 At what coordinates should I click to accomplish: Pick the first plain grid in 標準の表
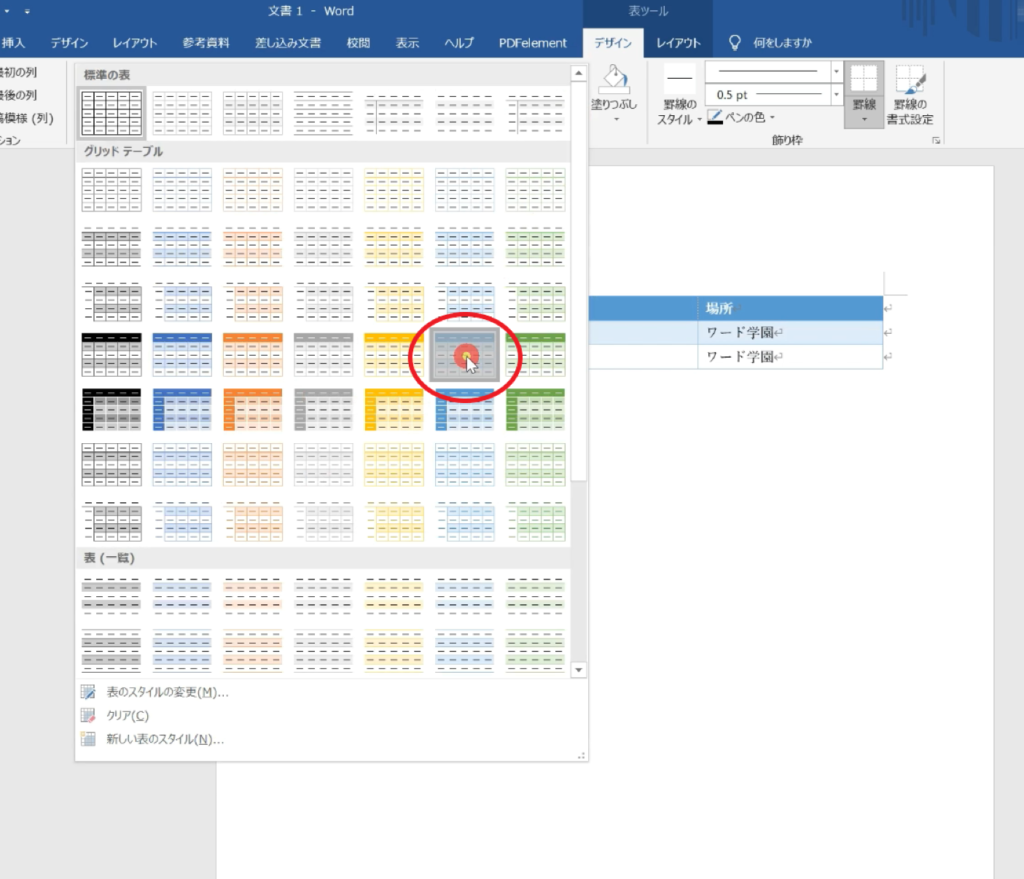(111, 112)
